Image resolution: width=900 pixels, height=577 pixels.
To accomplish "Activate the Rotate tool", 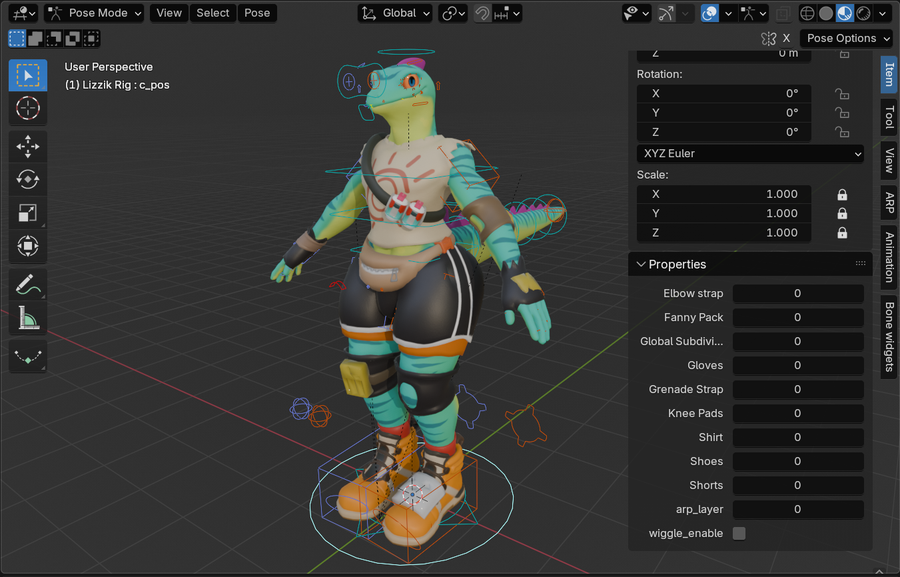I will click(x=28, y=179).
